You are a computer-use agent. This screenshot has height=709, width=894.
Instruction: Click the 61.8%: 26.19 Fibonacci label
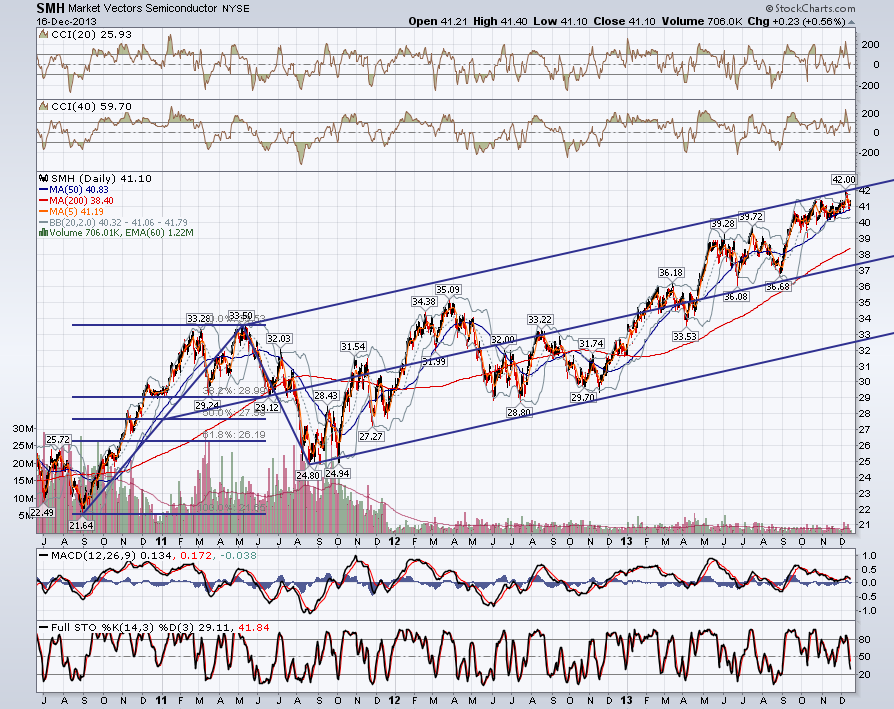(234, 434)
